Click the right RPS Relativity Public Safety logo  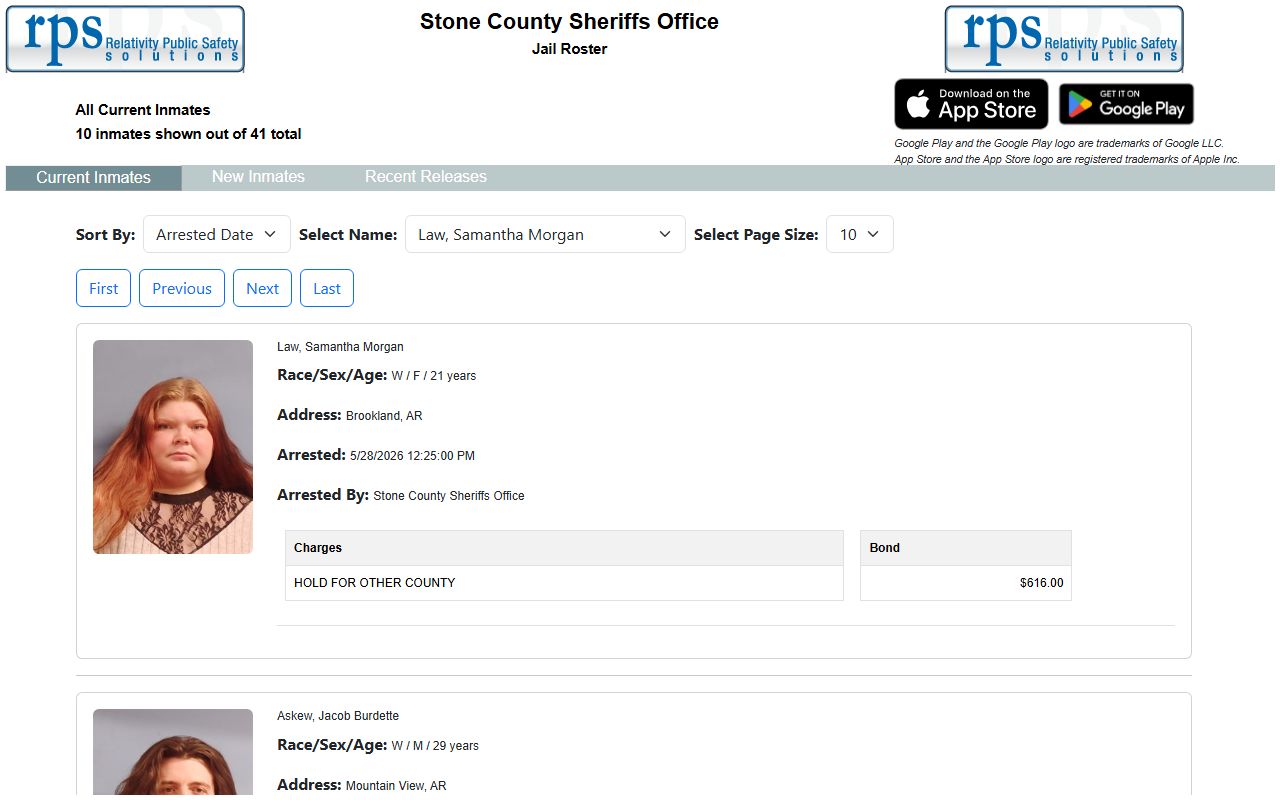[1064, 39]
